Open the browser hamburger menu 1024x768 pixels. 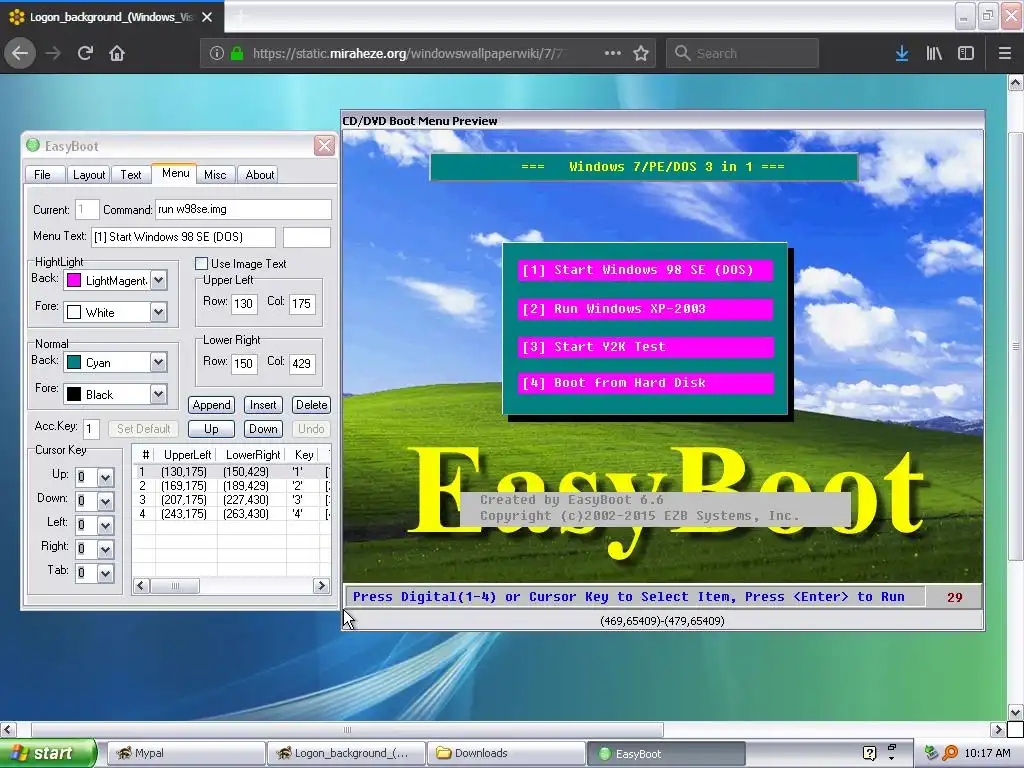coord(1005,53)
